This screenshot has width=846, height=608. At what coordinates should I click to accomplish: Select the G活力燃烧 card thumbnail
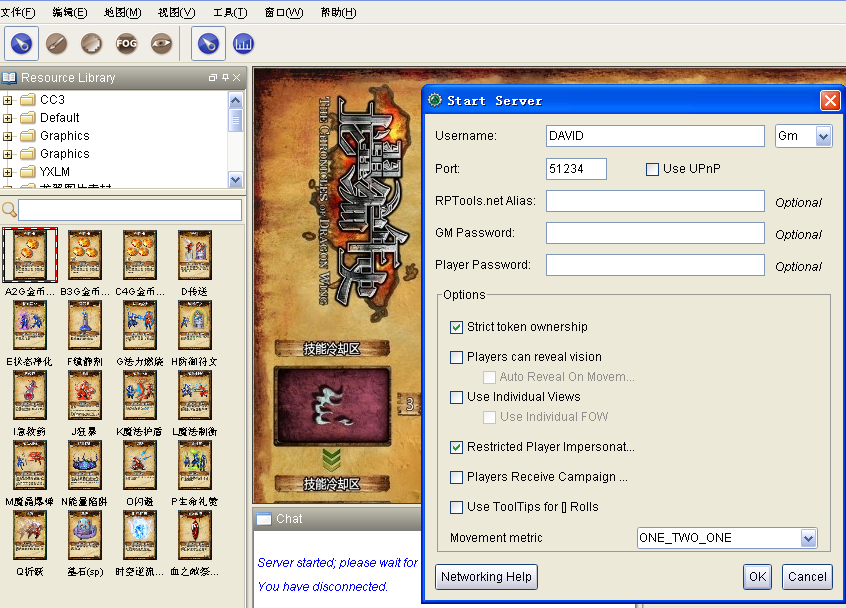(x=140, y=325)
